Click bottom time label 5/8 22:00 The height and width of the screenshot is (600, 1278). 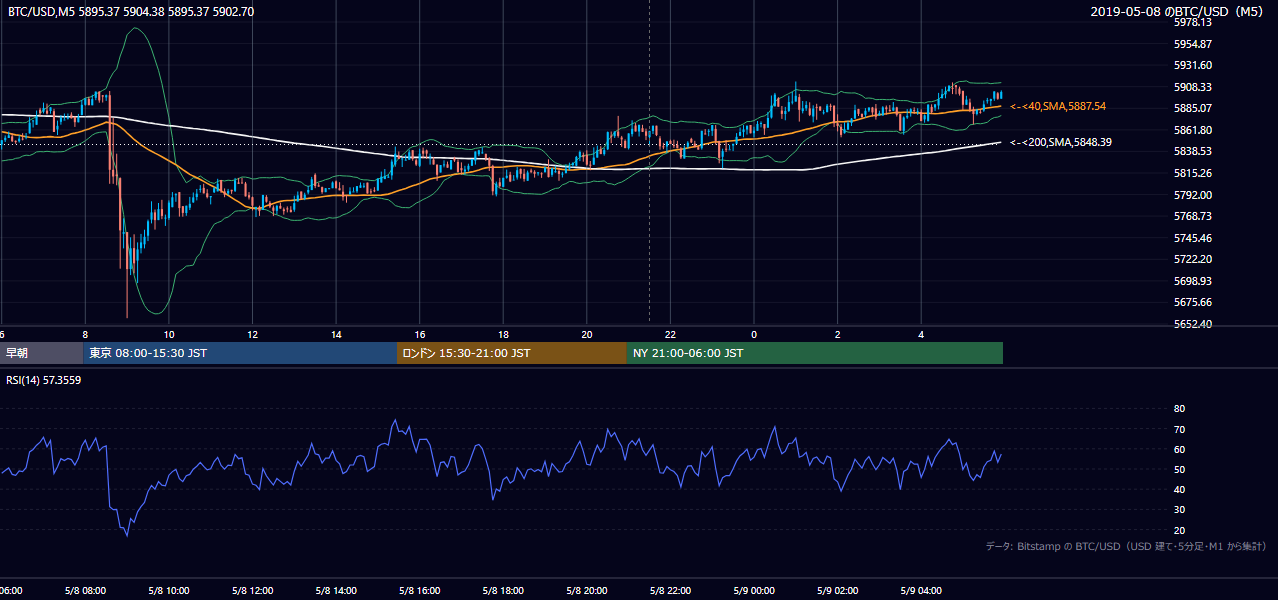(670, 591)
